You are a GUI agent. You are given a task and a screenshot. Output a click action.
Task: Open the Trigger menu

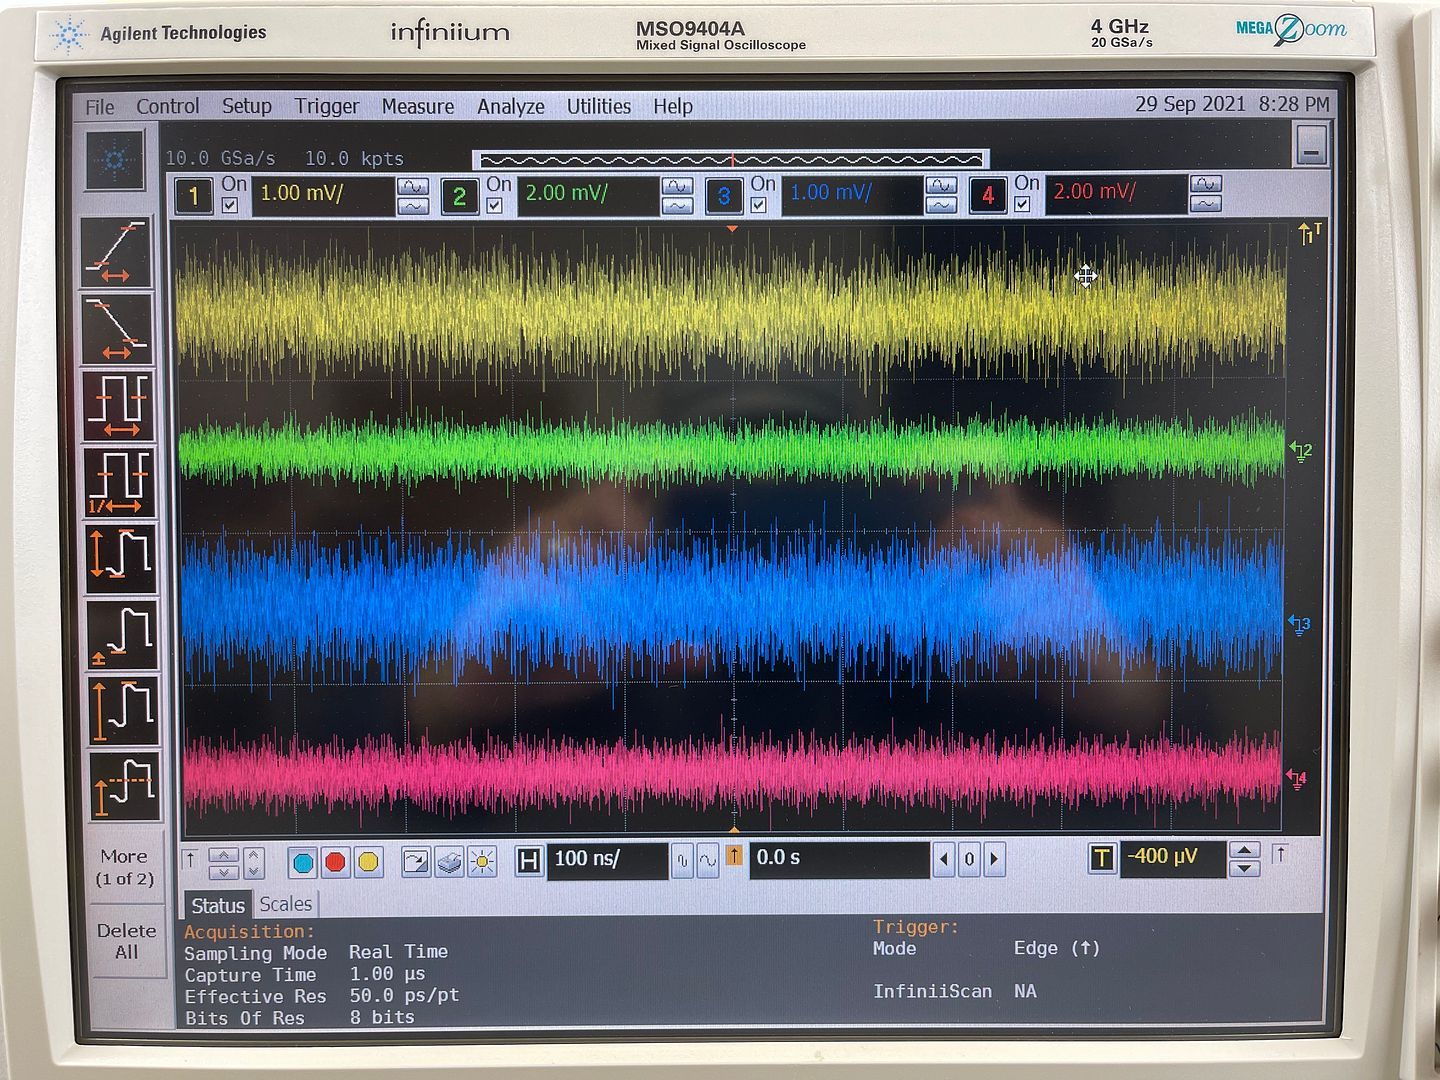click(x=326, y=106)
